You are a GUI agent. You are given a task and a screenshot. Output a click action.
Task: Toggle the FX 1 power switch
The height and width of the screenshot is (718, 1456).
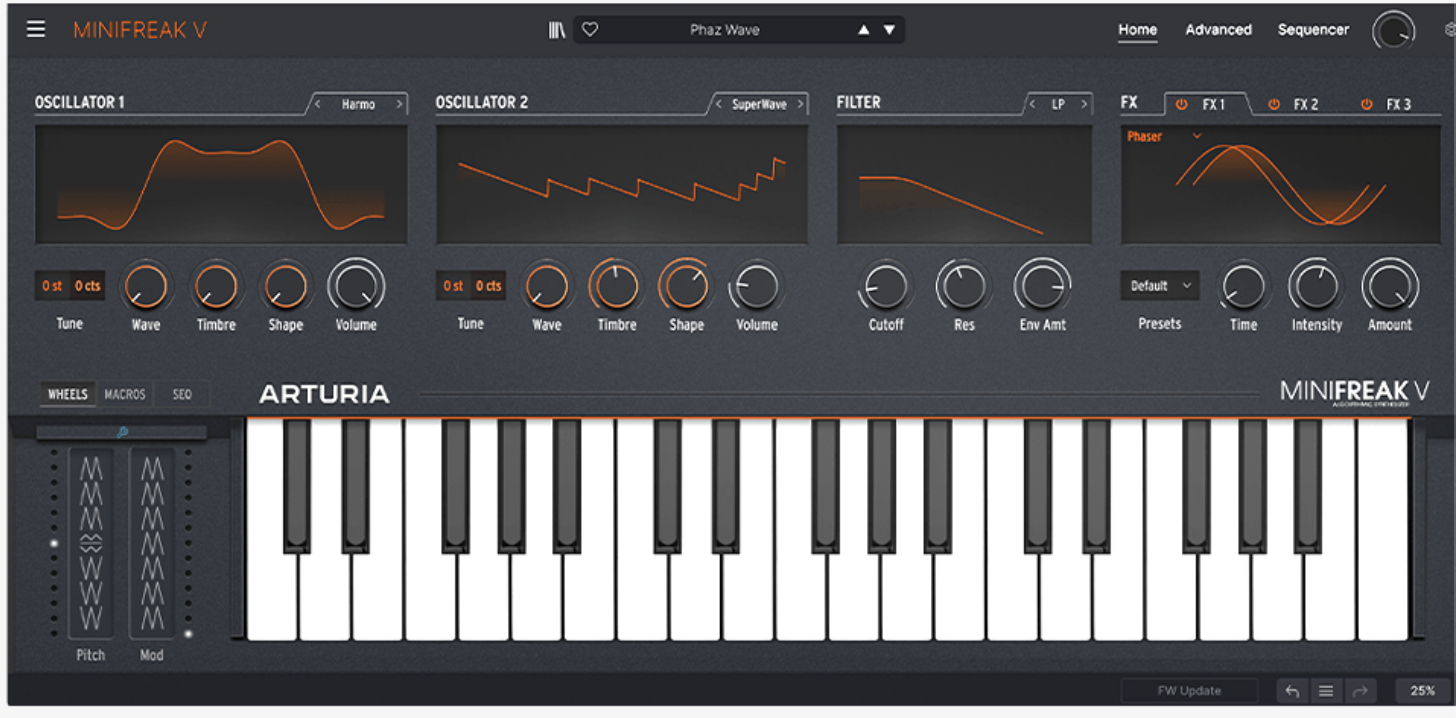pyautogui.click(x=1181, y=102)
